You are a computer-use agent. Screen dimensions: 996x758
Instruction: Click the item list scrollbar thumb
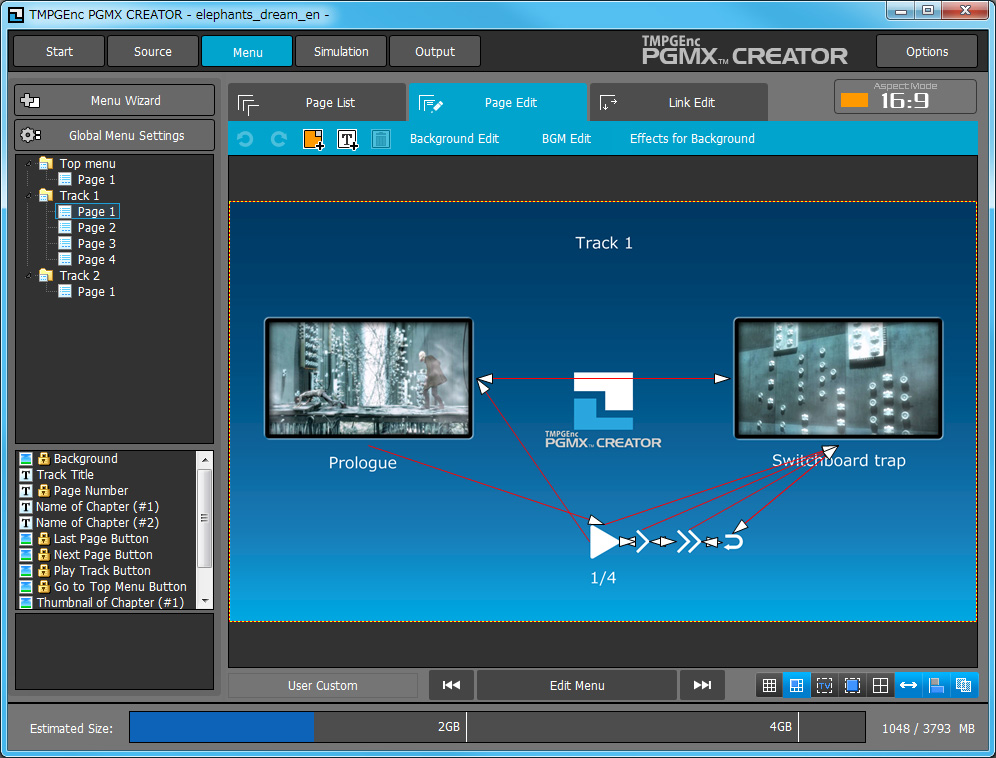click(205, 518)
